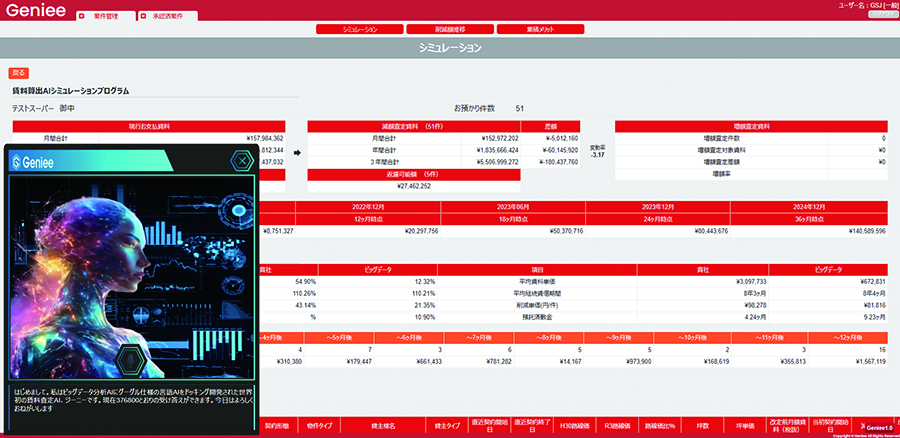Click the ¥781,282 amount cell

[498, 362]
